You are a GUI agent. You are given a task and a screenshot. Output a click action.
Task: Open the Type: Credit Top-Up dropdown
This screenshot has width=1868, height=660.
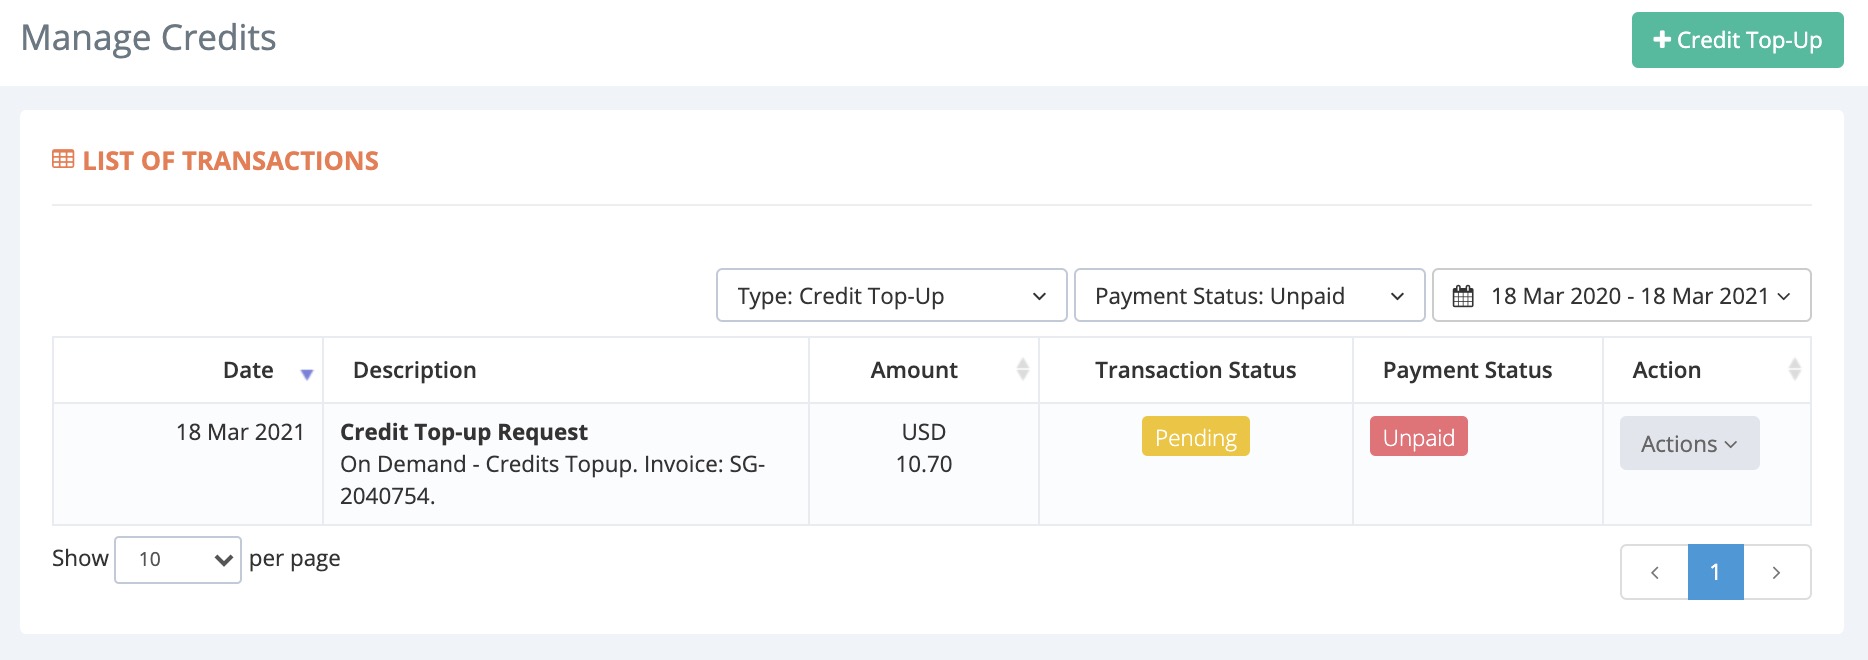coord(891,296)
